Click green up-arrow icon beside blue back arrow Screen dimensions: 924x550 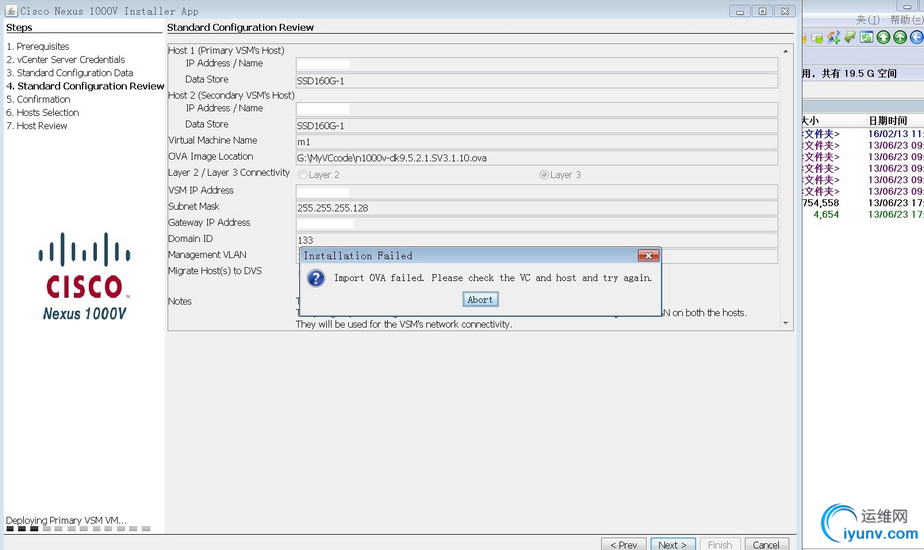[899, 38]
